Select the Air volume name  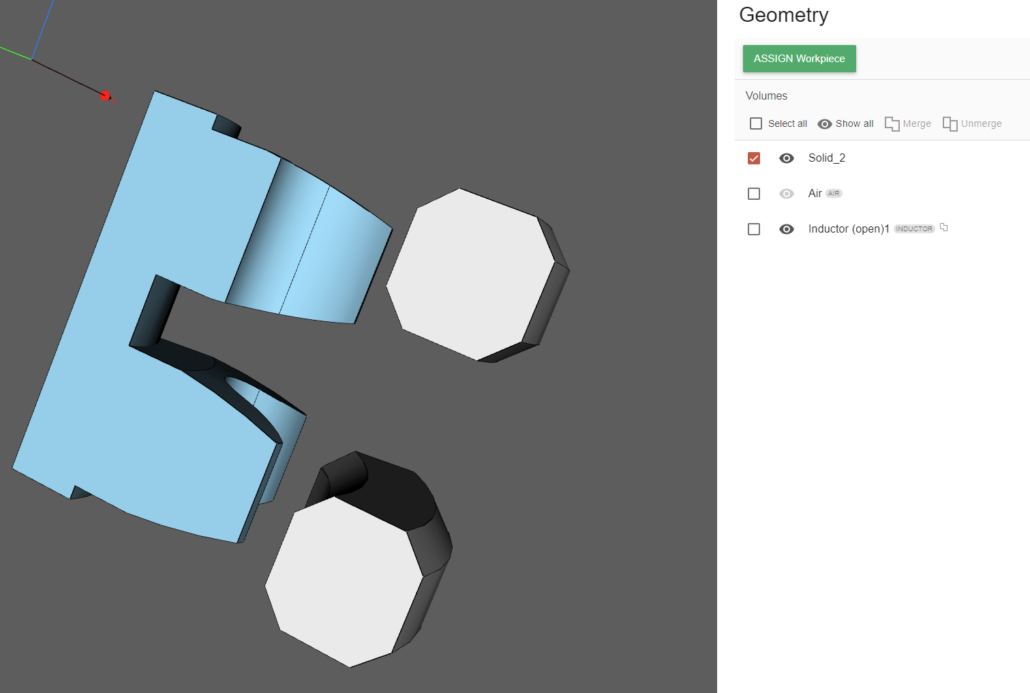815,194
